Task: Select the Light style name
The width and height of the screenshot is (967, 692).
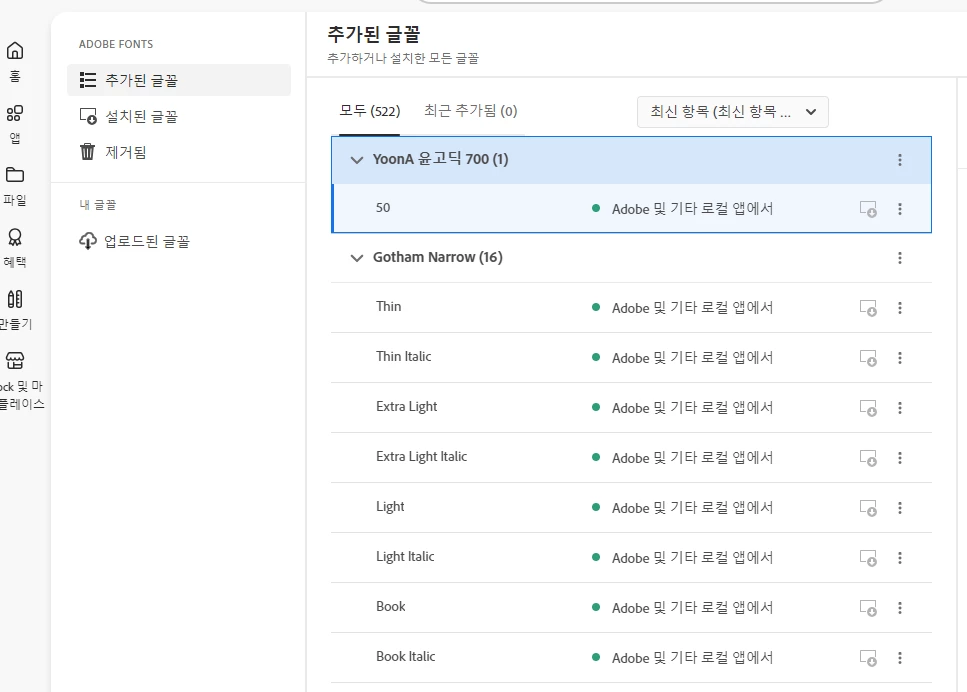Action: 390,506
